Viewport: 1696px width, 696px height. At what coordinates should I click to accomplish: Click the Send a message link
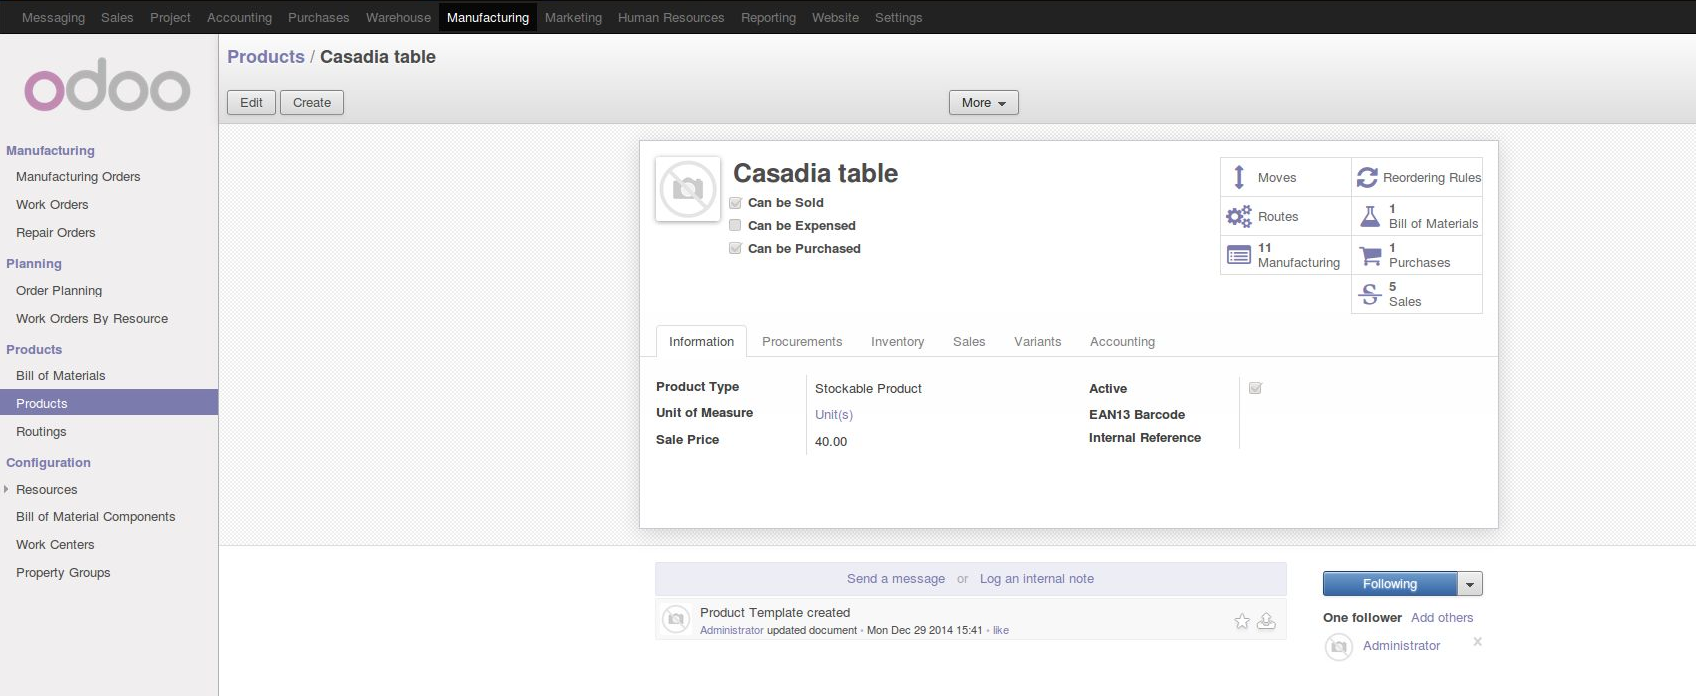(x=896, y=579)
